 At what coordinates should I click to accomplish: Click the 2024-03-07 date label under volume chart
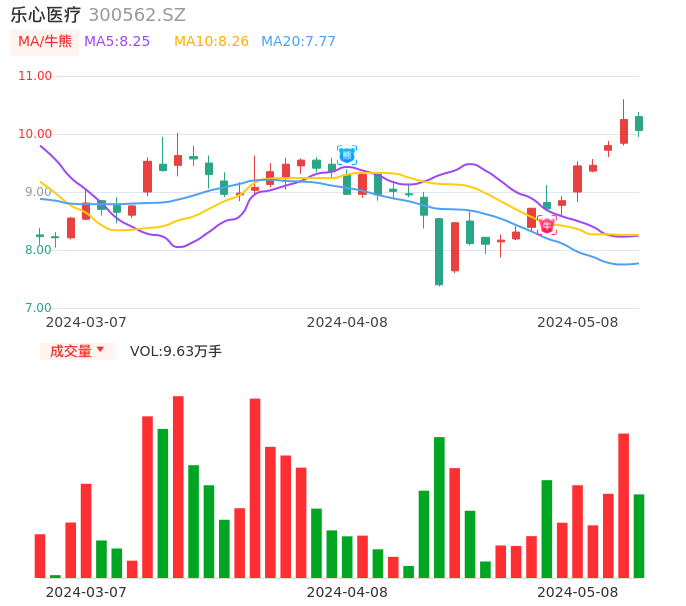click(86, 592)
